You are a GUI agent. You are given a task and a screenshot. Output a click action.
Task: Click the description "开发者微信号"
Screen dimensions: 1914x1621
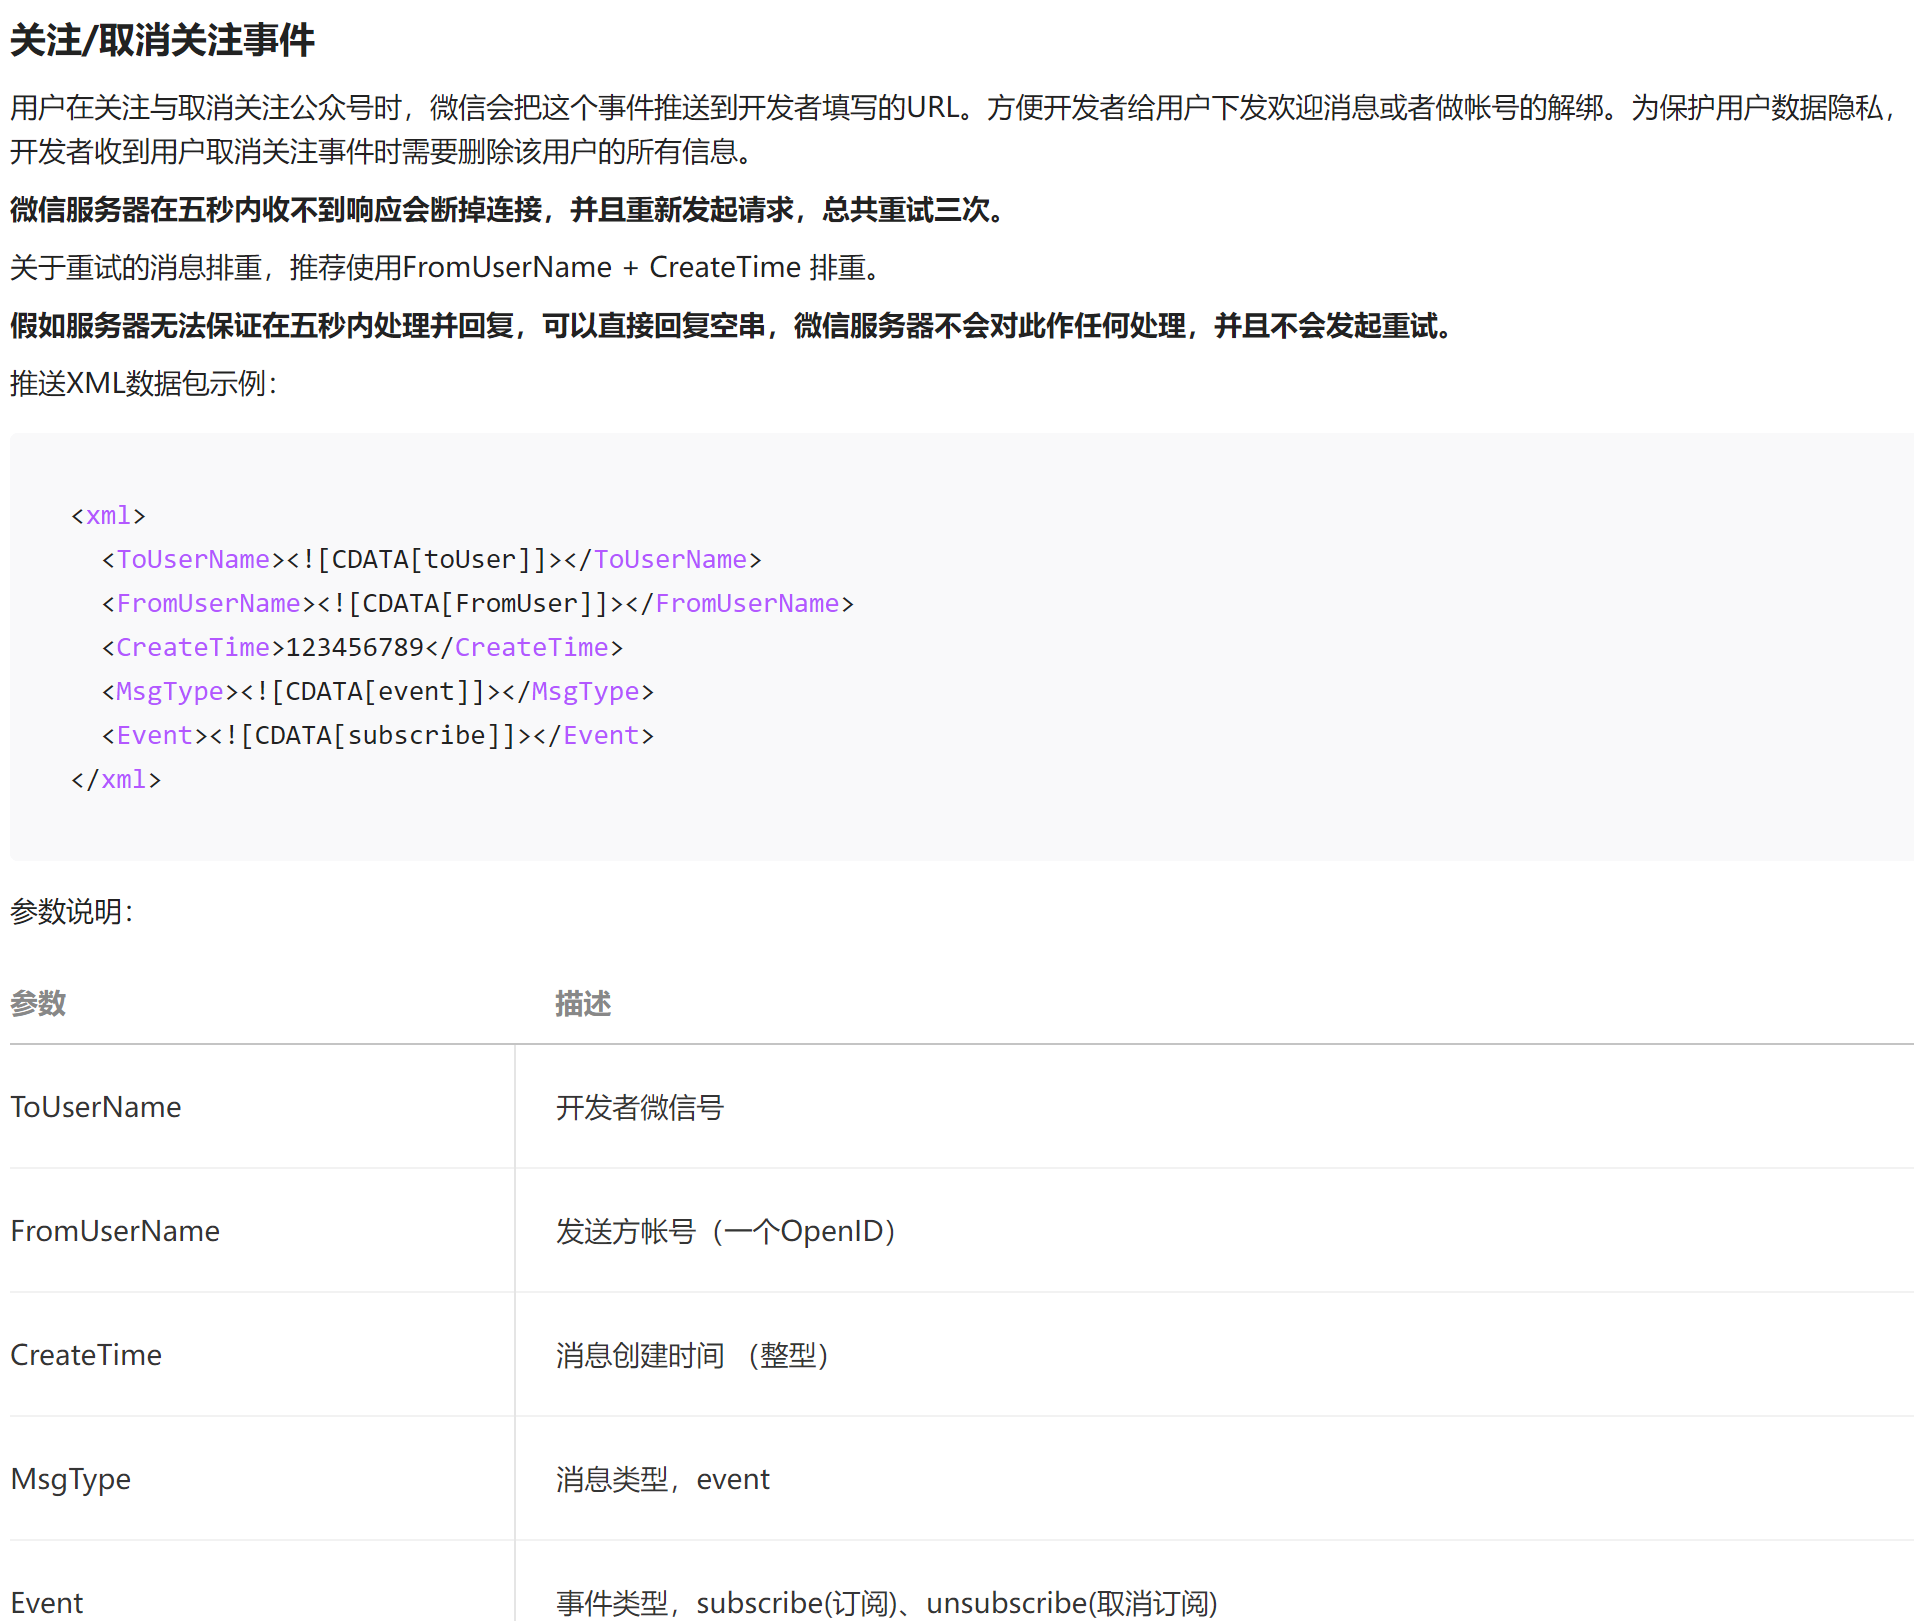[x=640, y=1108]
